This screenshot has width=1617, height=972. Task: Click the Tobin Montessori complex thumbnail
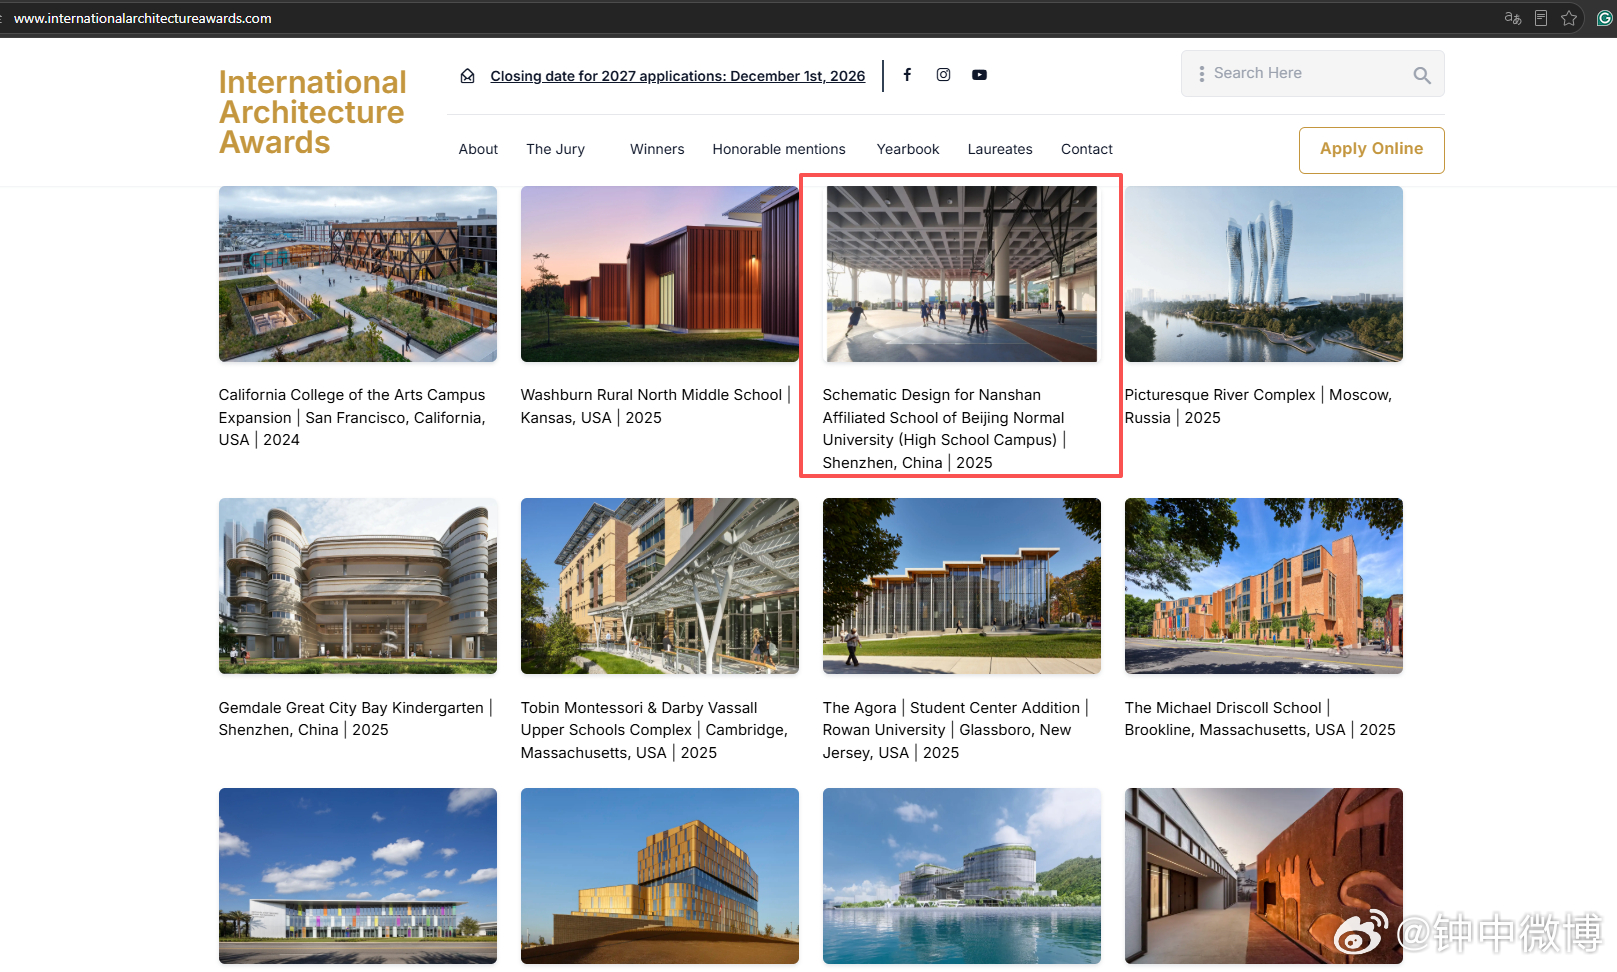[660, 586]
